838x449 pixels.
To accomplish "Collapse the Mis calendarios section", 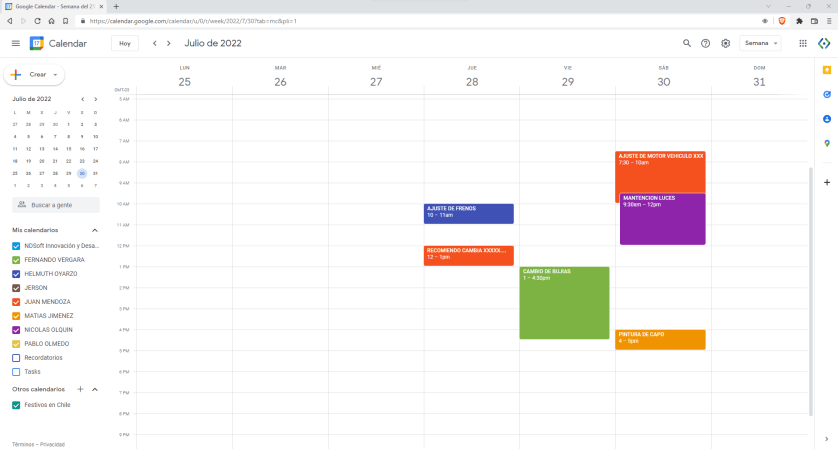I will pyautogui.click(x=95, y=230).
